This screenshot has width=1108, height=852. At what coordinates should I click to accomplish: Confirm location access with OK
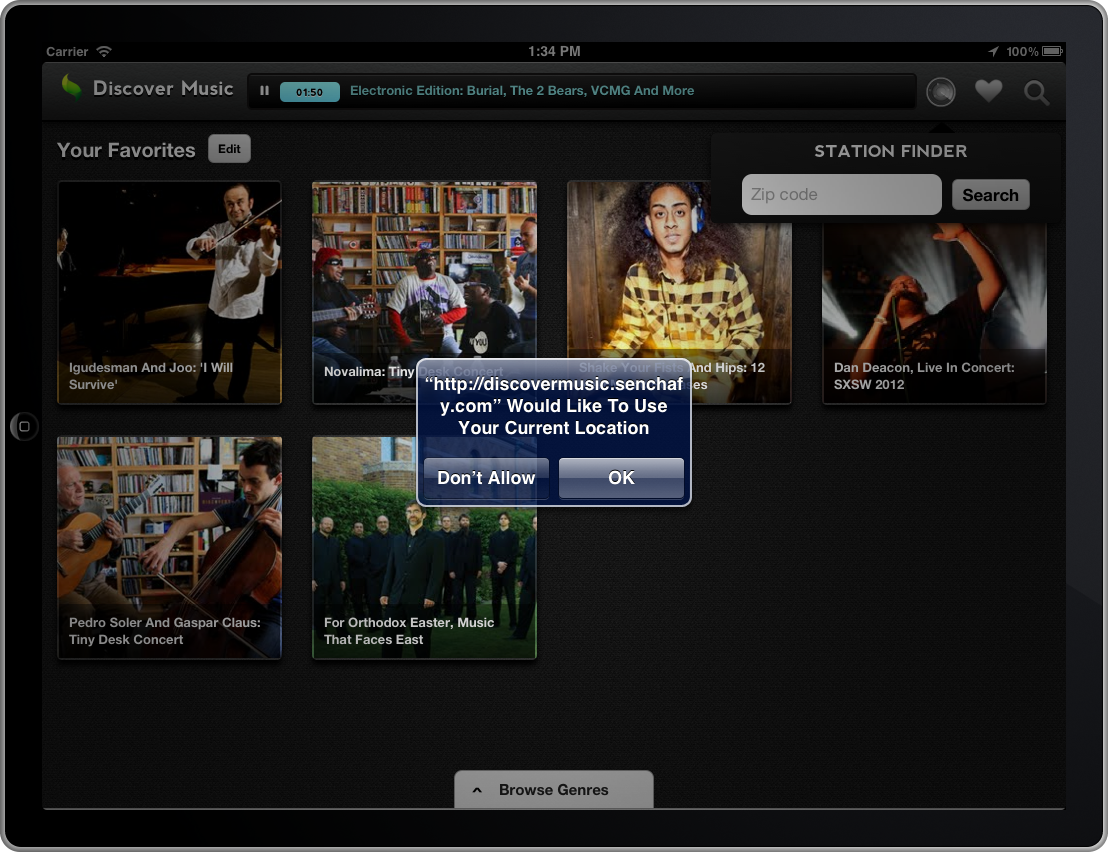(x=621, y=478)
